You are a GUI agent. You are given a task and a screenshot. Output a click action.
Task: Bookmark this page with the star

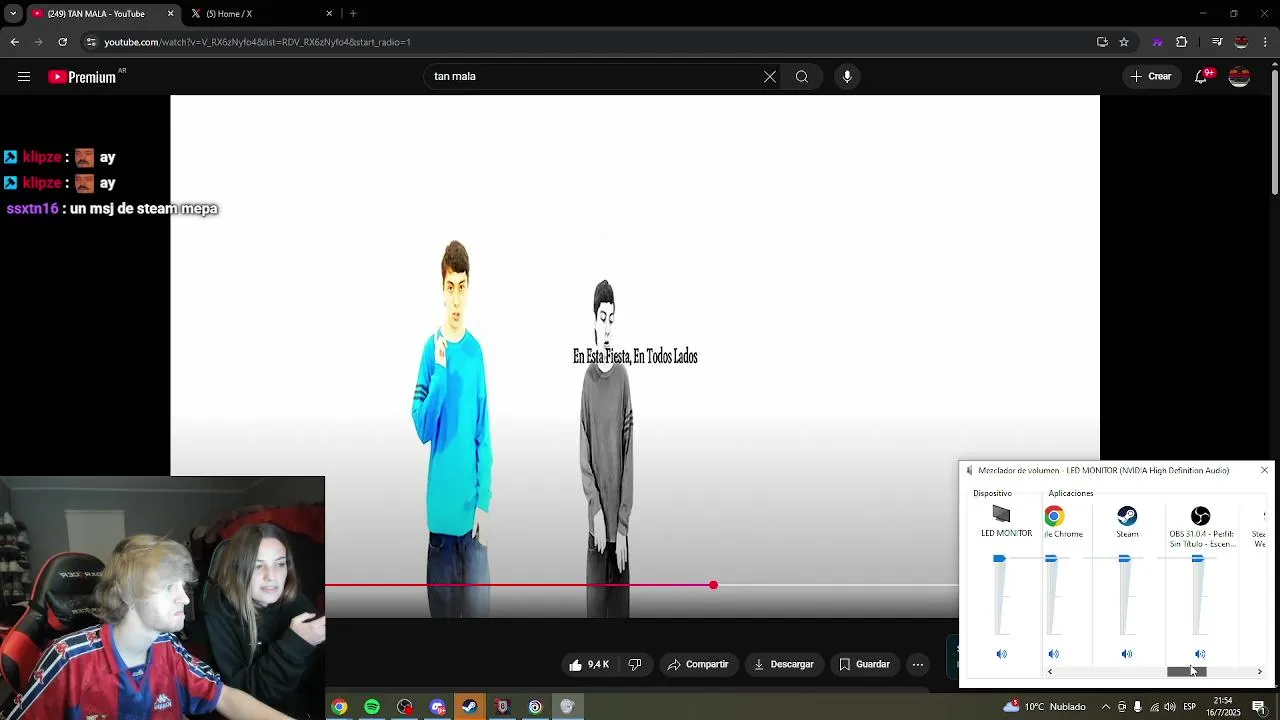coord(1124,42)
